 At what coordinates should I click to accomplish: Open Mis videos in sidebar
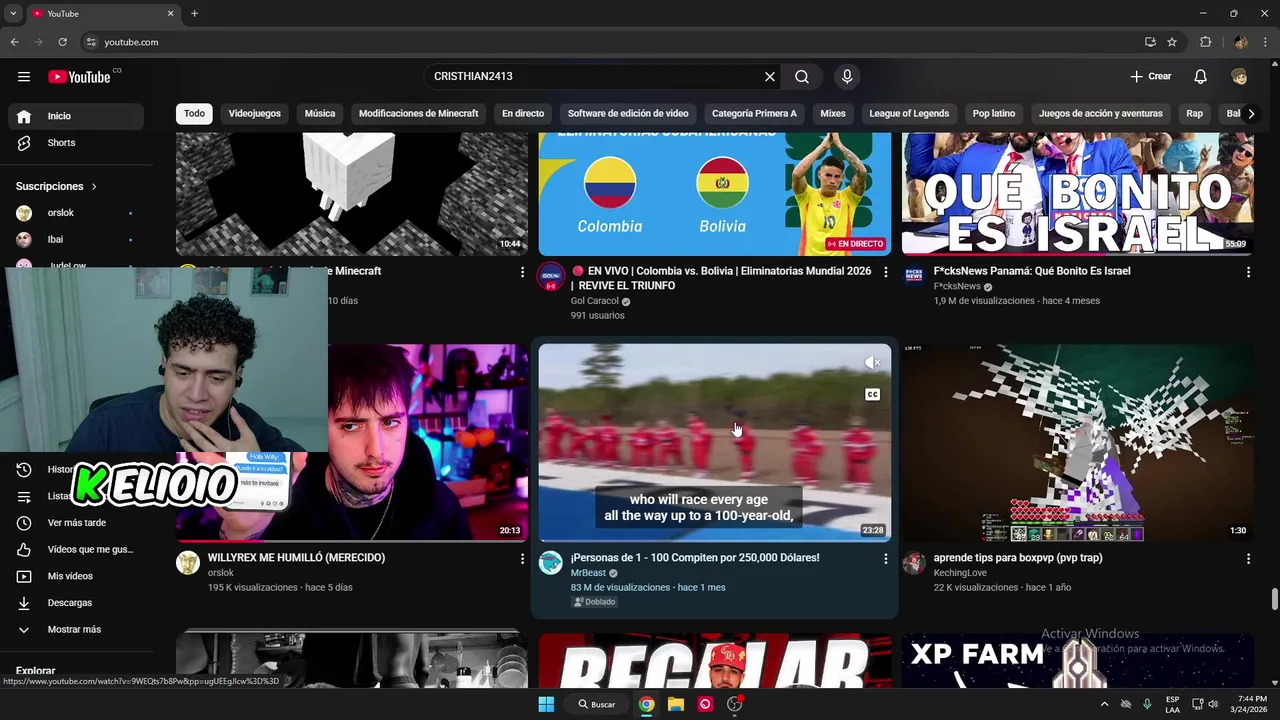point(76,576)
